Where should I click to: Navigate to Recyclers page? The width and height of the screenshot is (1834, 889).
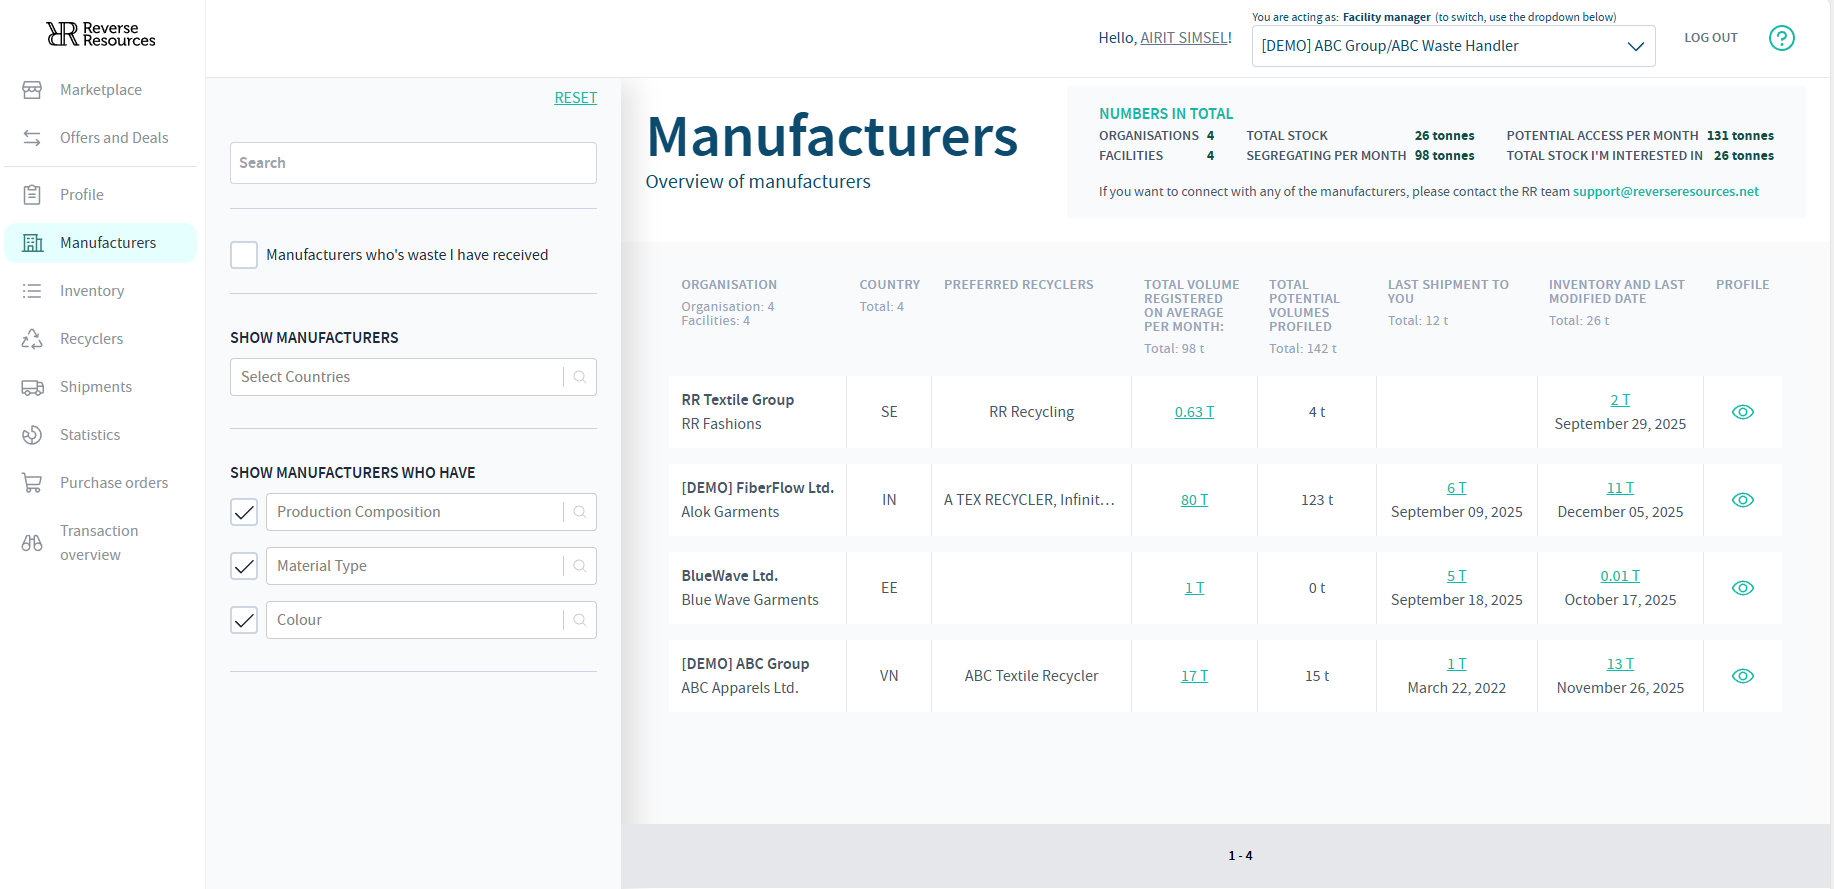[x=101, y=339]
